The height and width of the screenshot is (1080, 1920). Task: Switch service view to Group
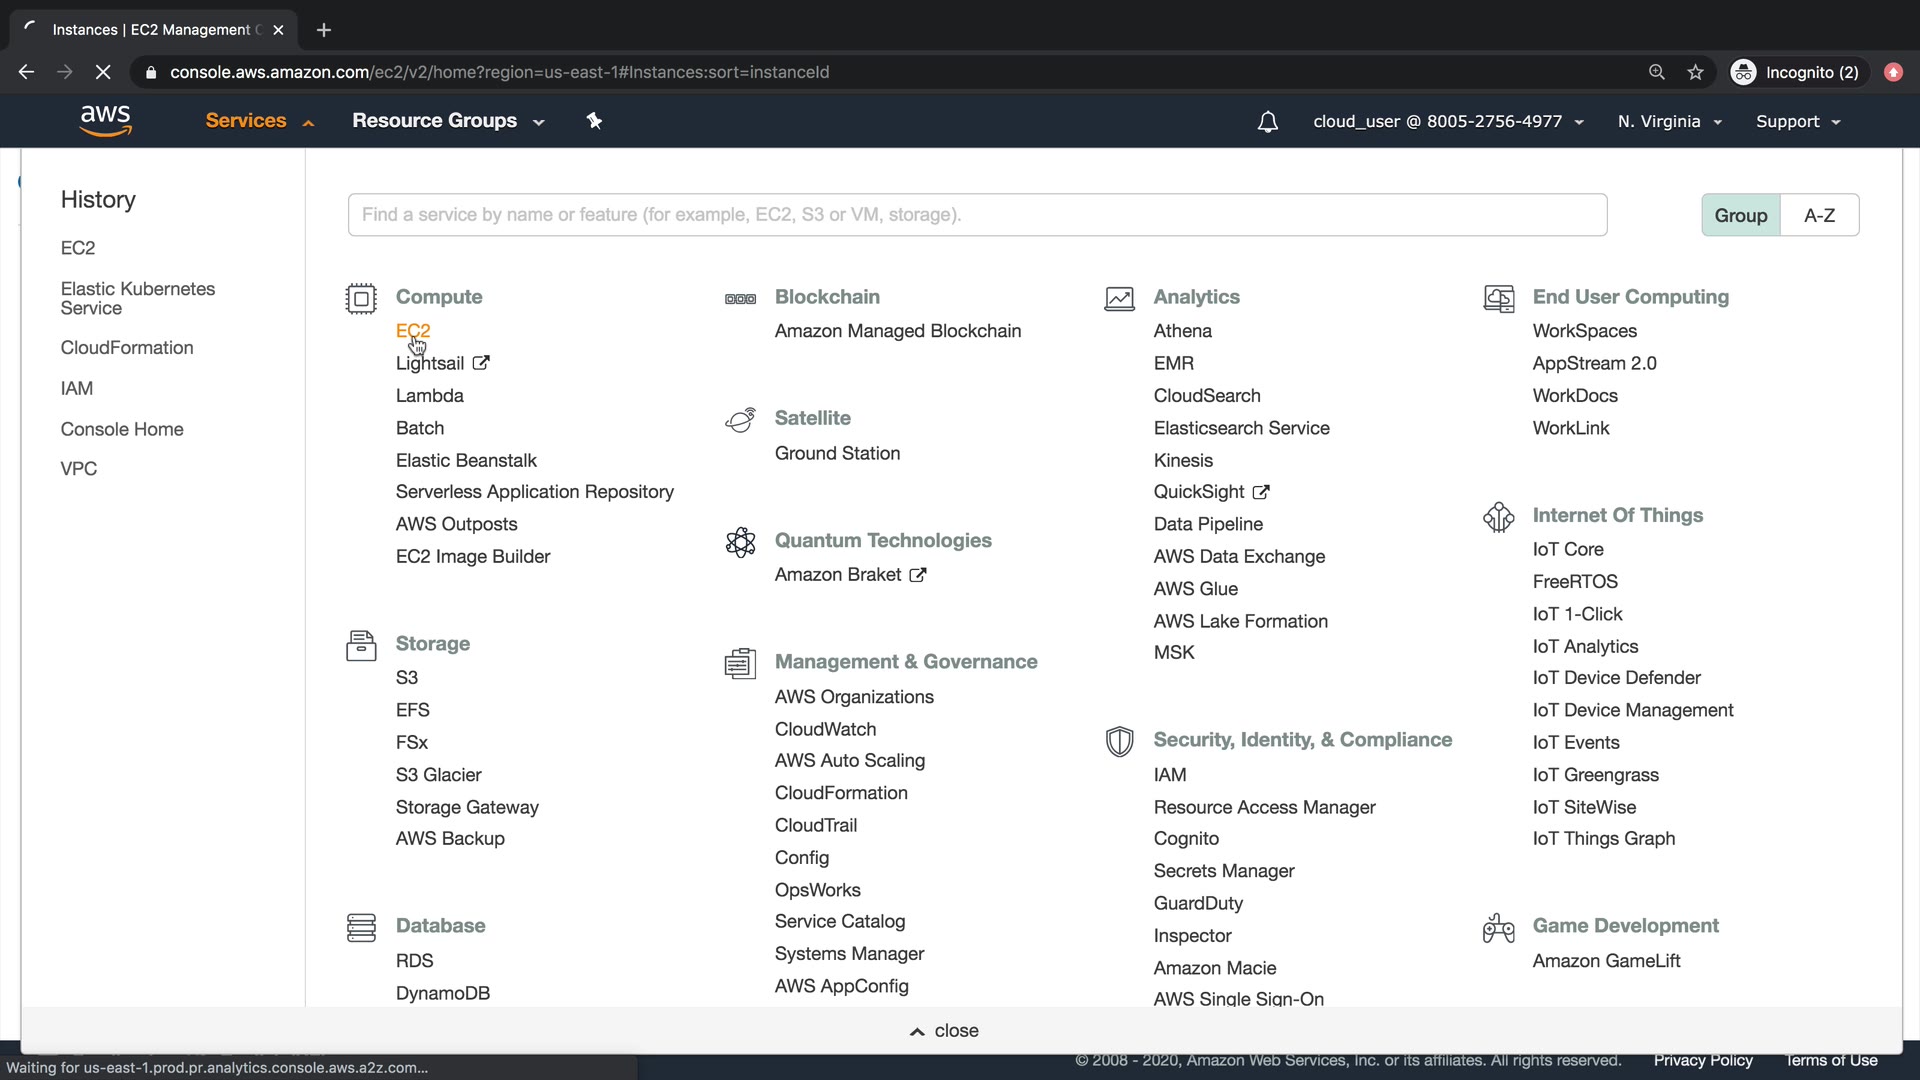(1740, 215)
